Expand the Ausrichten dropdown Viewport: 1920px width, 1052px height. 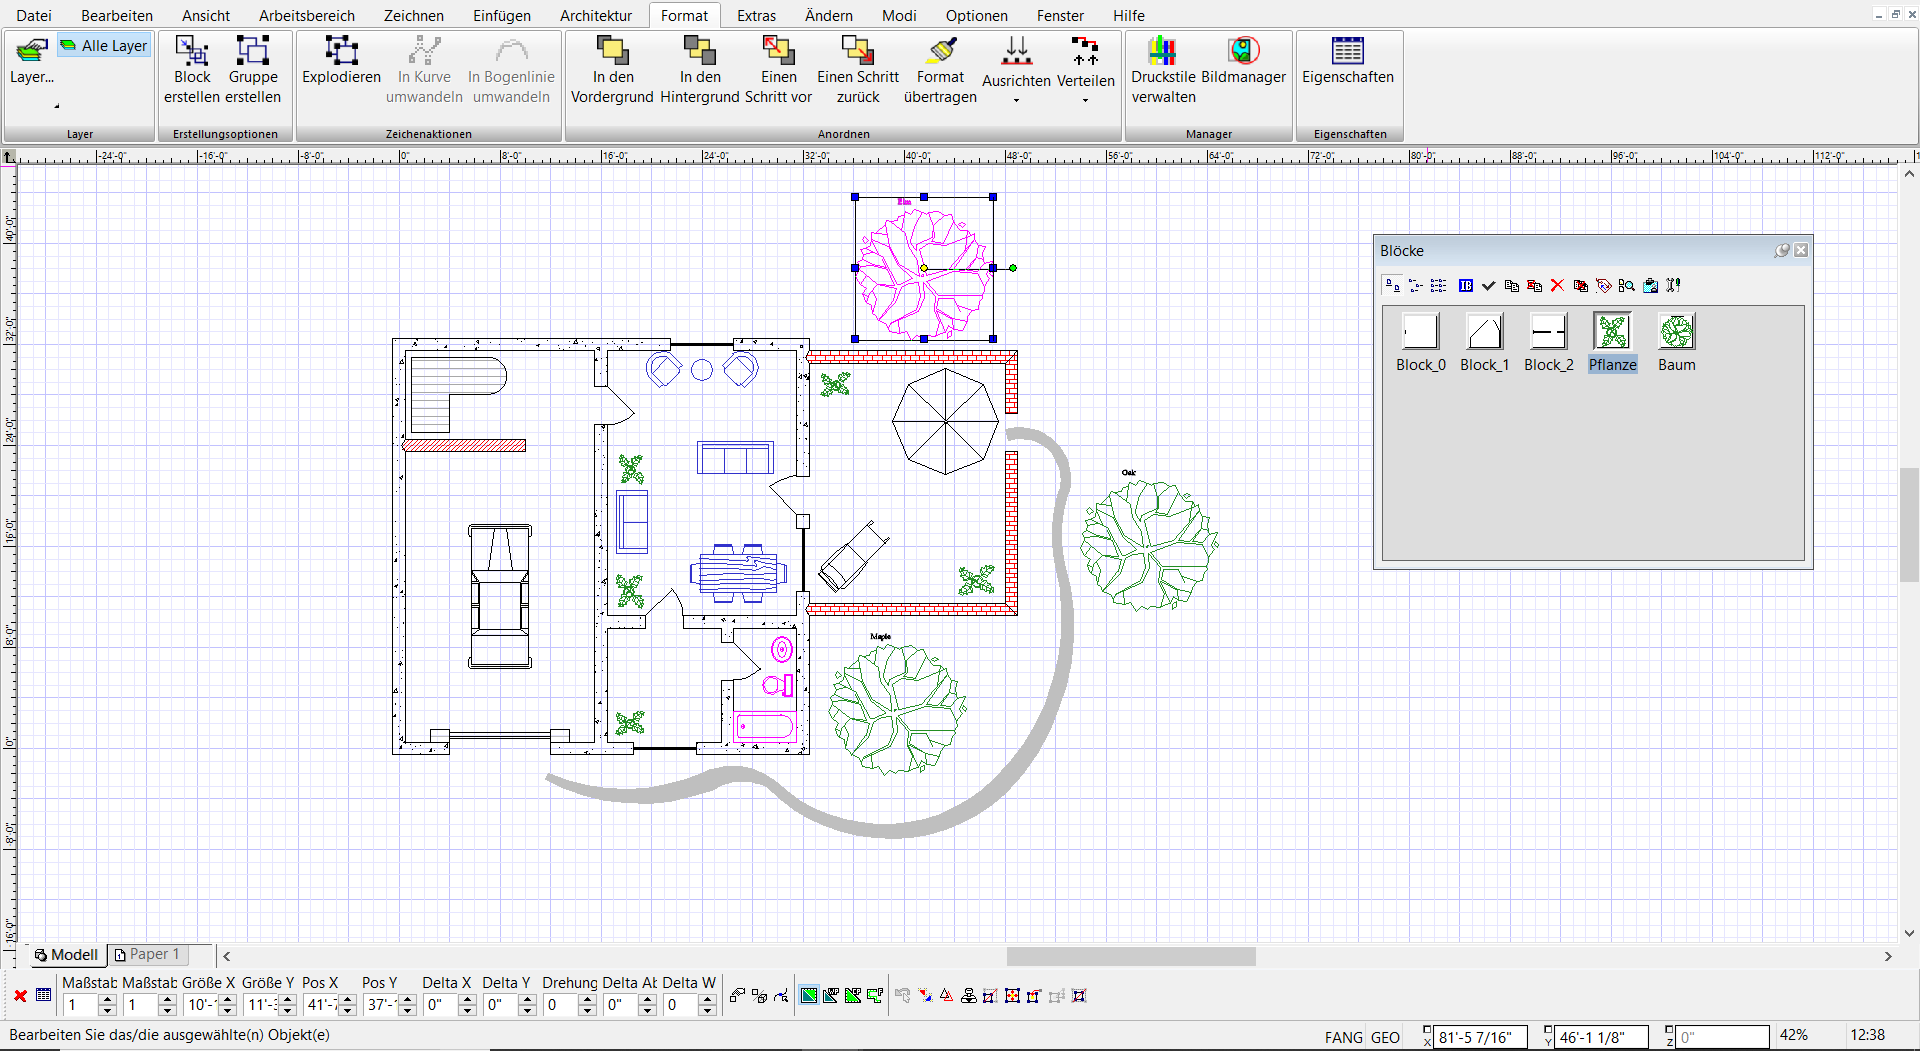1016,100
